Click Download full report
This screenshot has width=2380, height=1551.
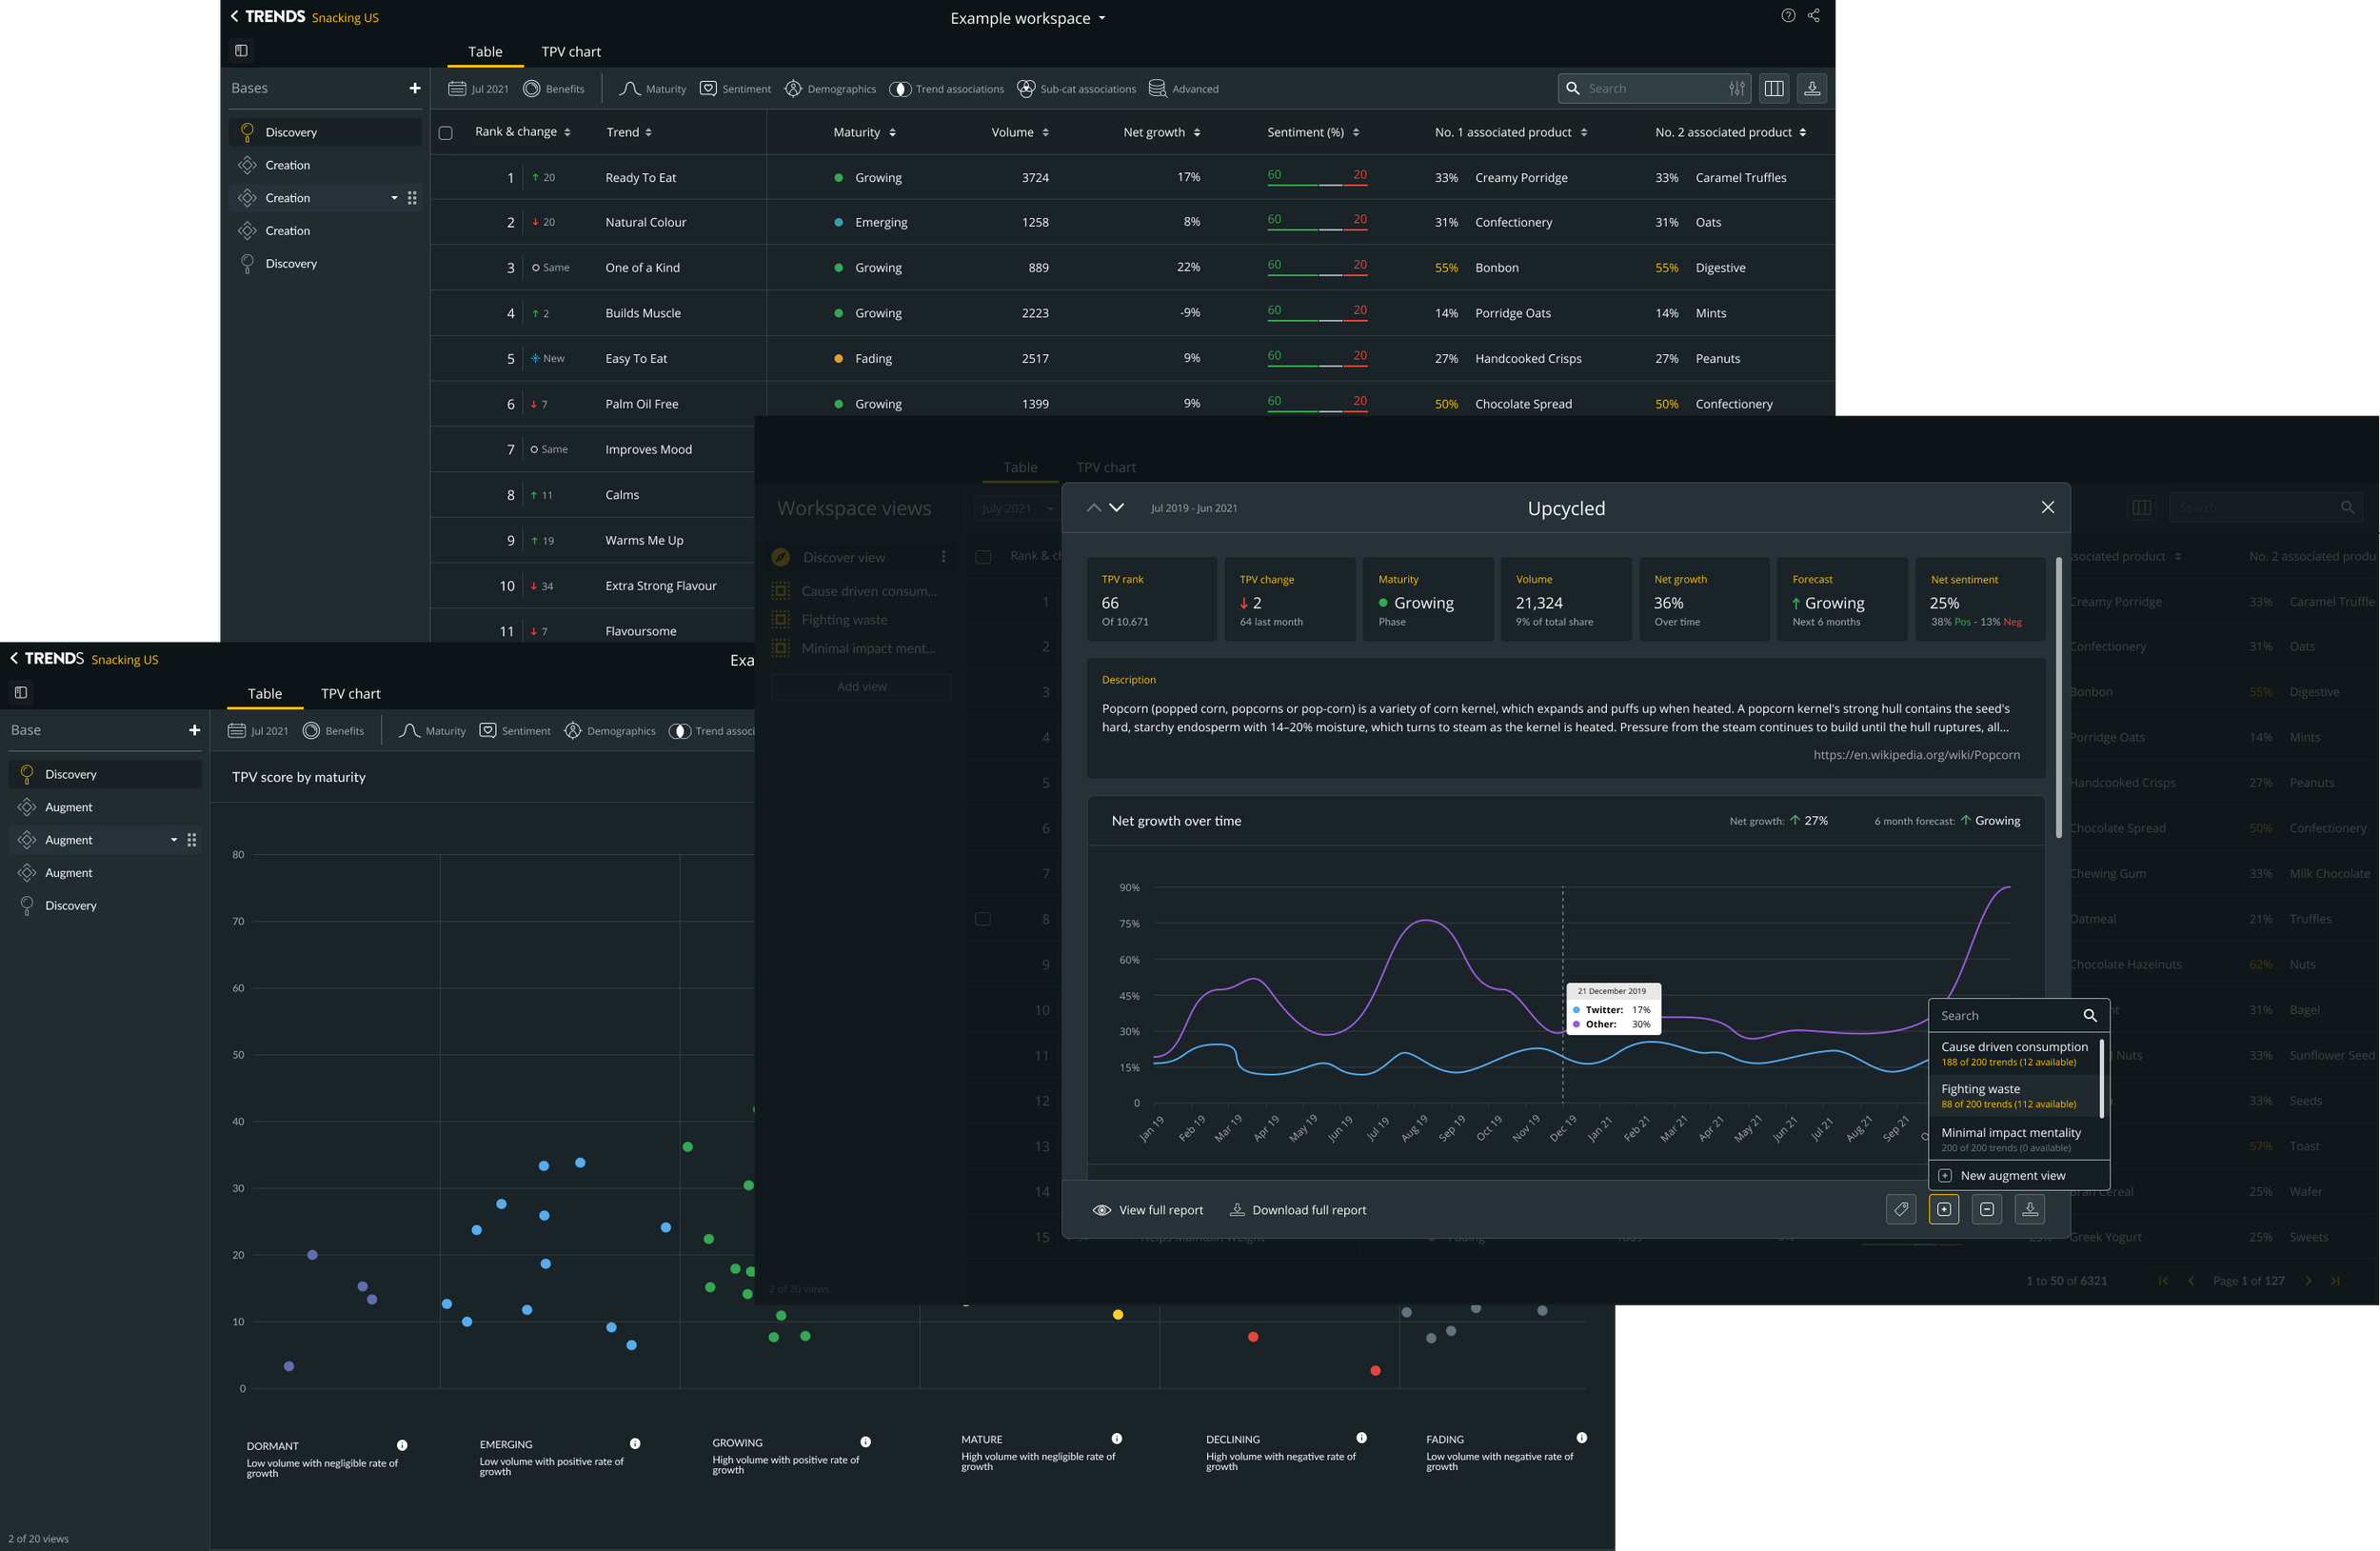coord(1298,1210)
